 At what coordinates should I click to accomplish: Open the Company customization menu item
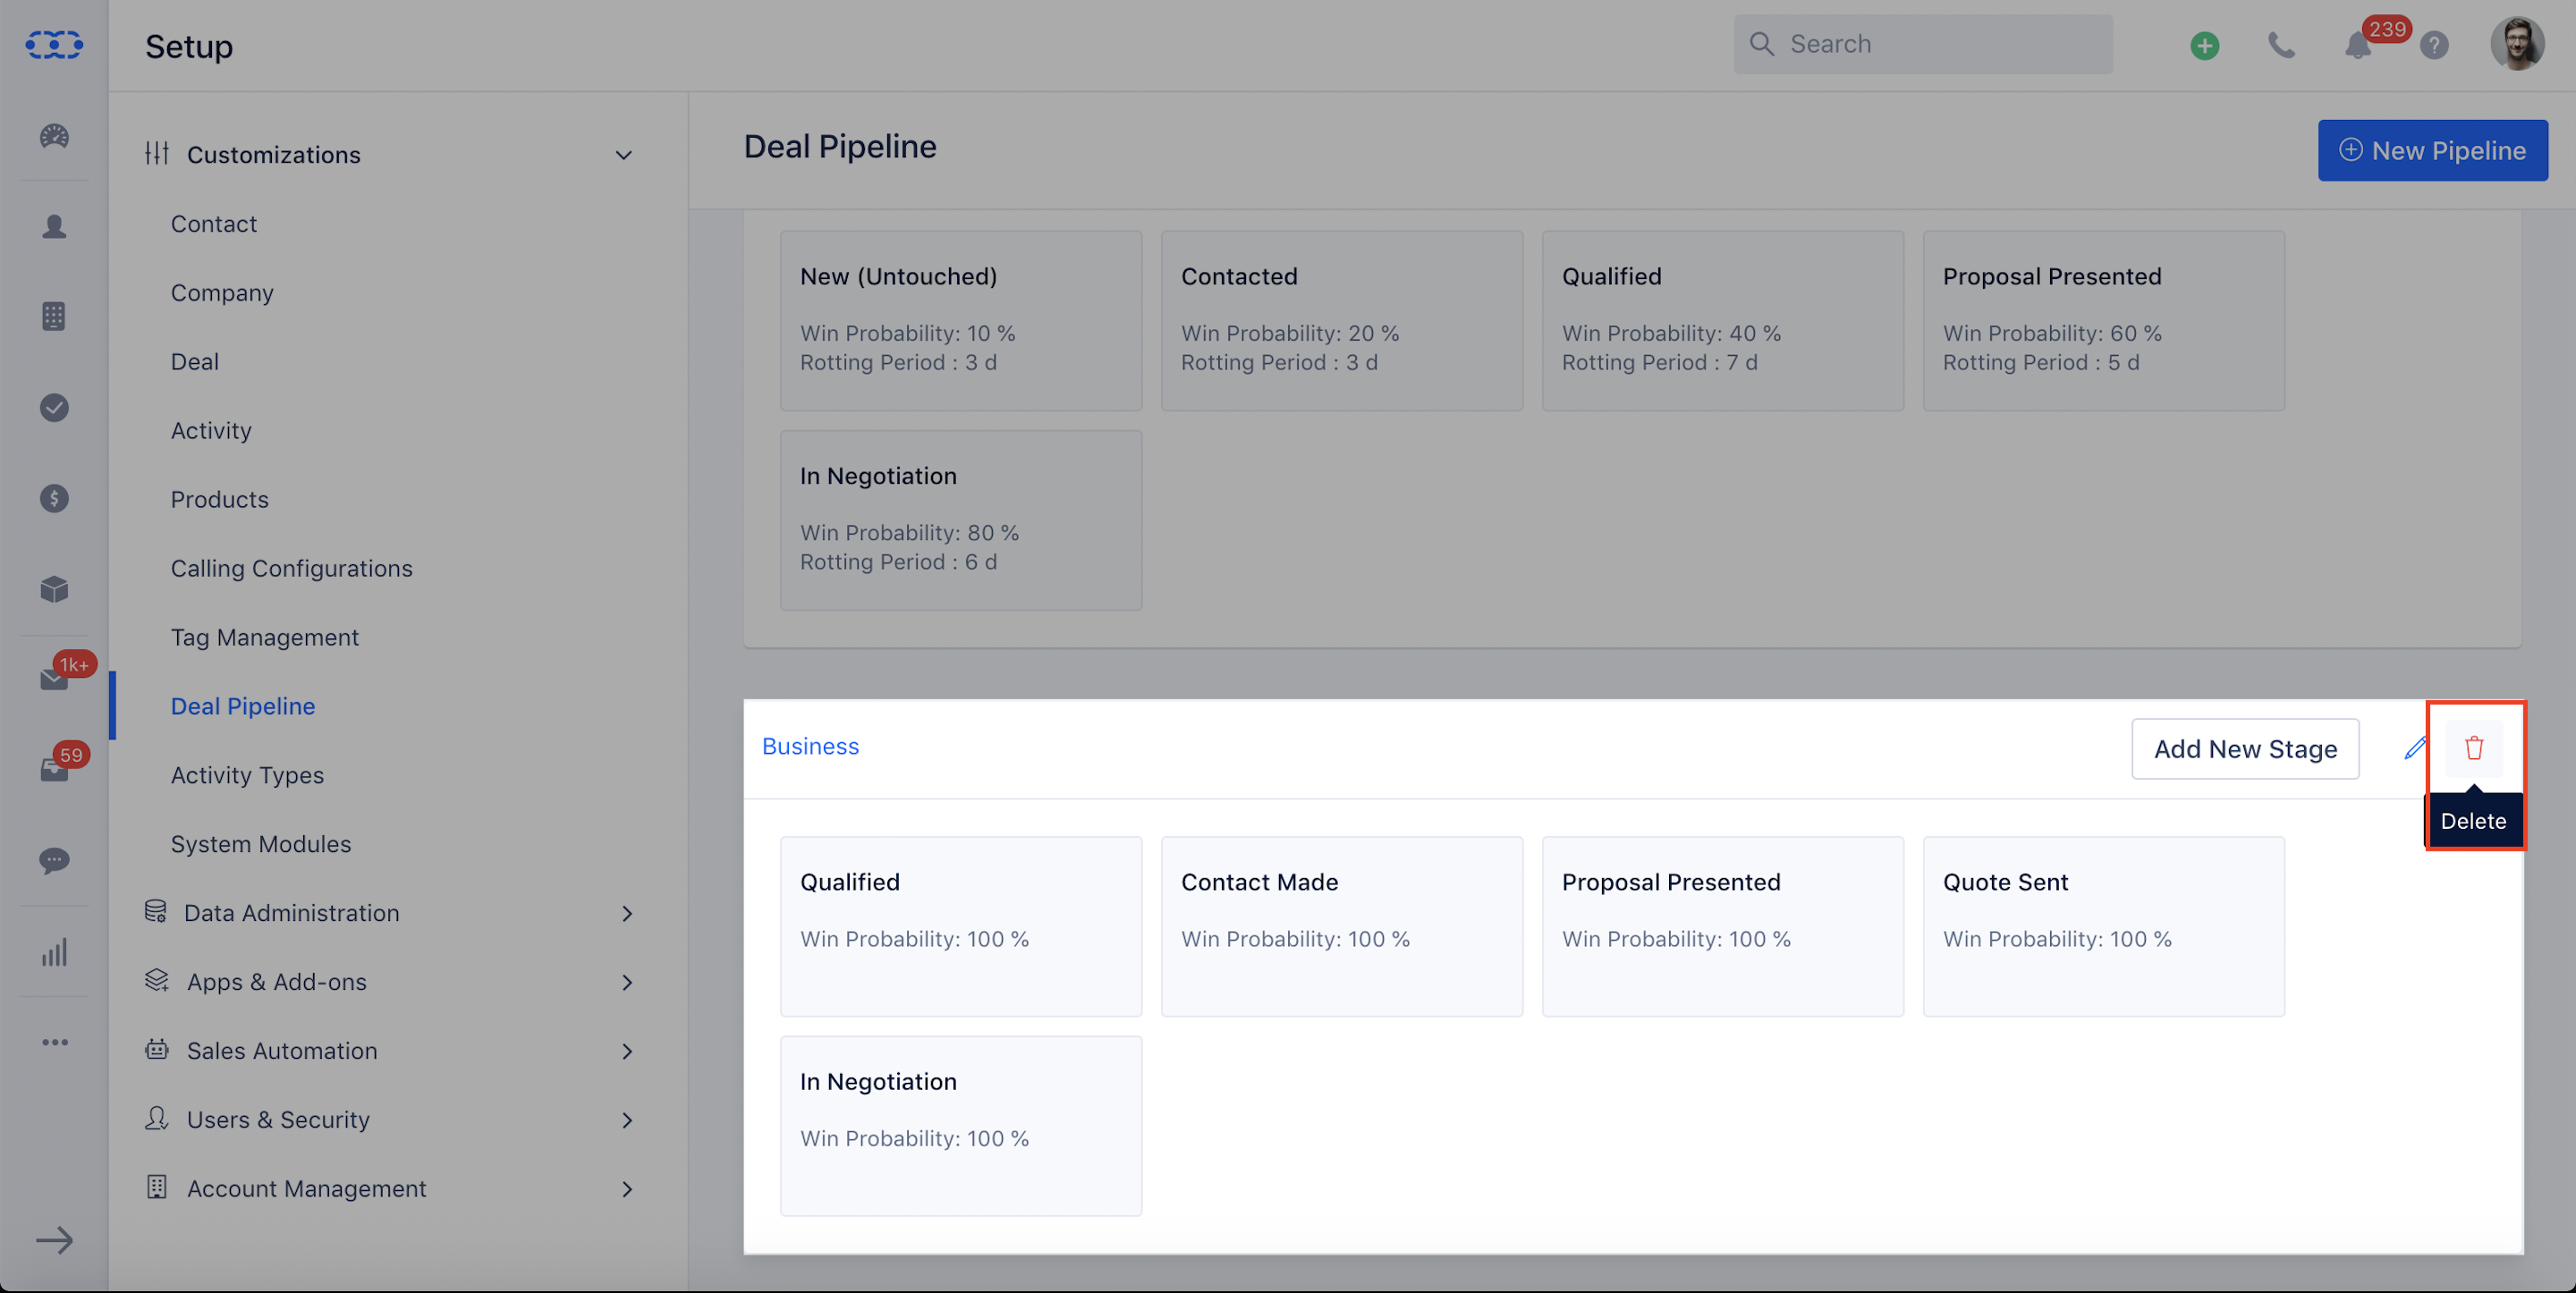222,293
